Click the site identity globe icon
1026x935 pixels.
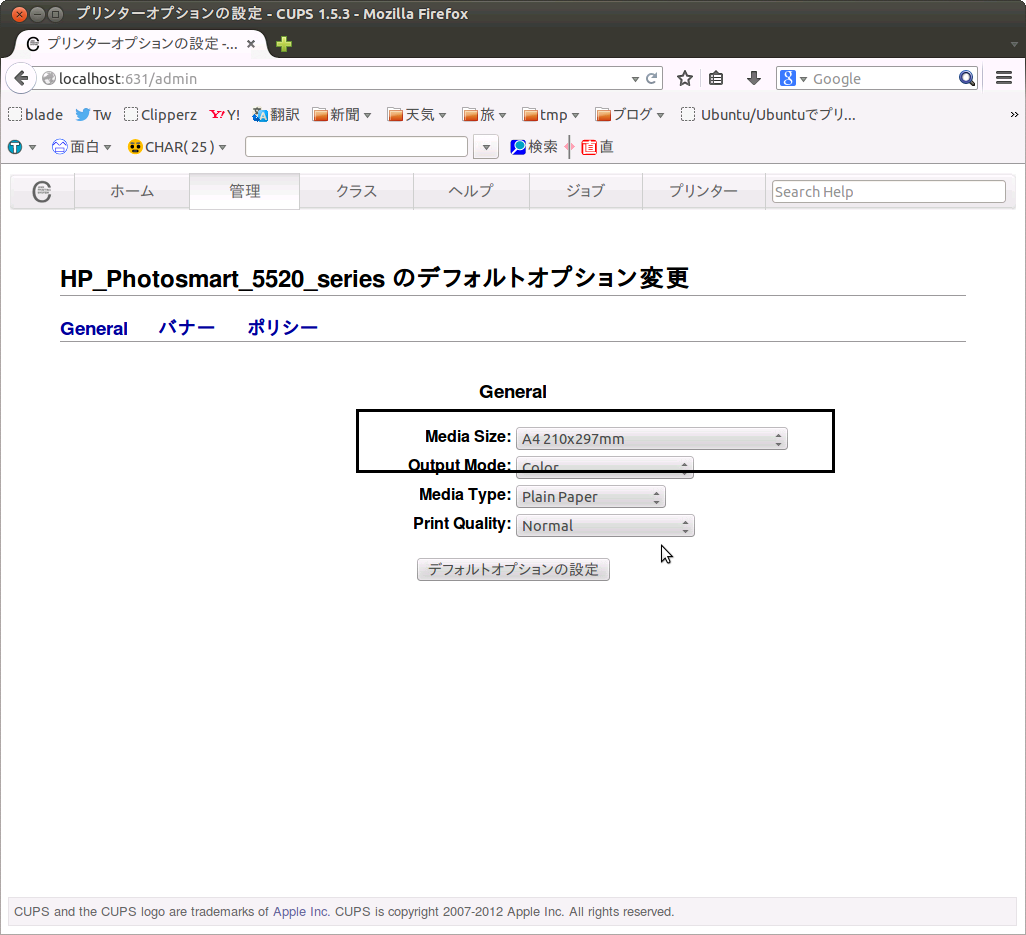click(x=48, y=79)
